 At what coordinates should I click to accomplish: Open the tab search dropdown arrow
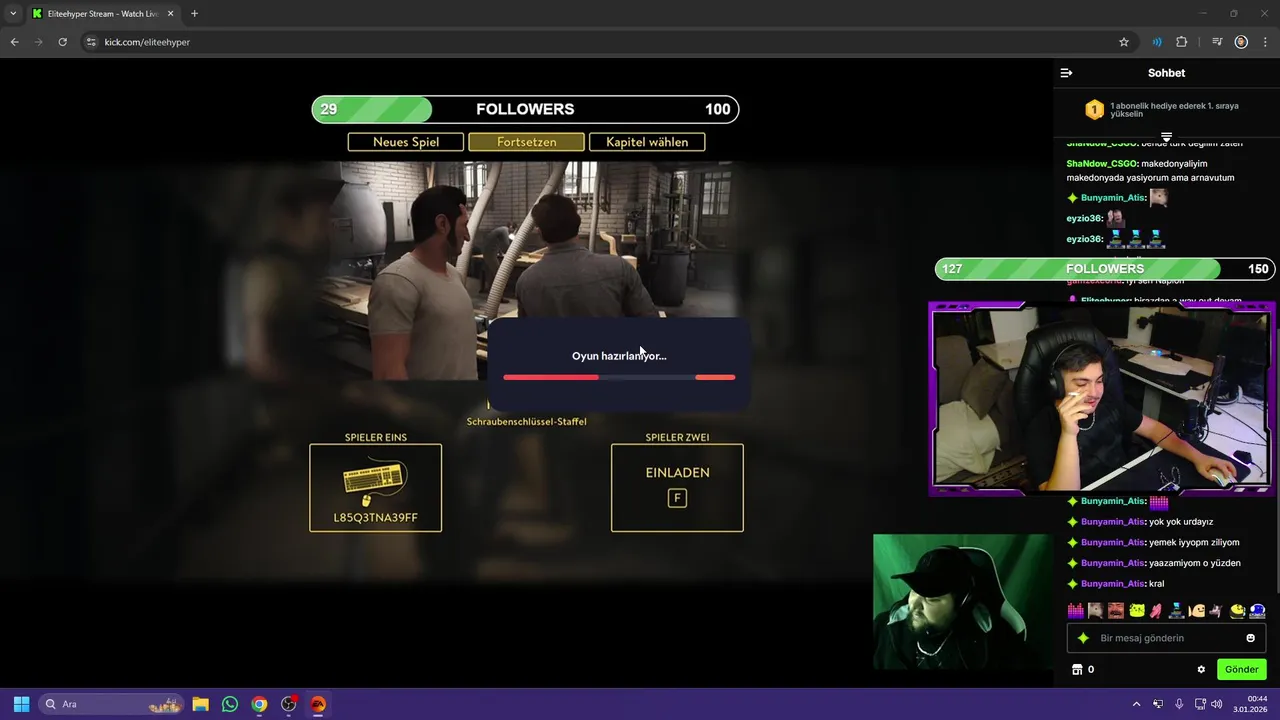(x=13, y=14)
